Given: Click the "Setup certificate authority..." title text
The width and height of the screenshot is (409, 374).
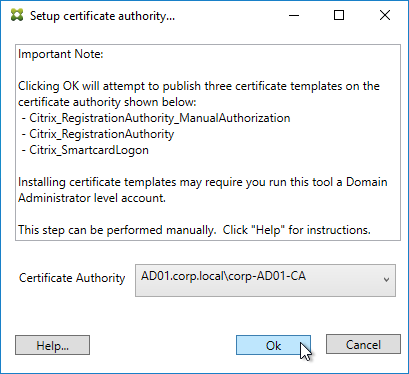Looking at the screenshot, I should click(x=102, y=16).
